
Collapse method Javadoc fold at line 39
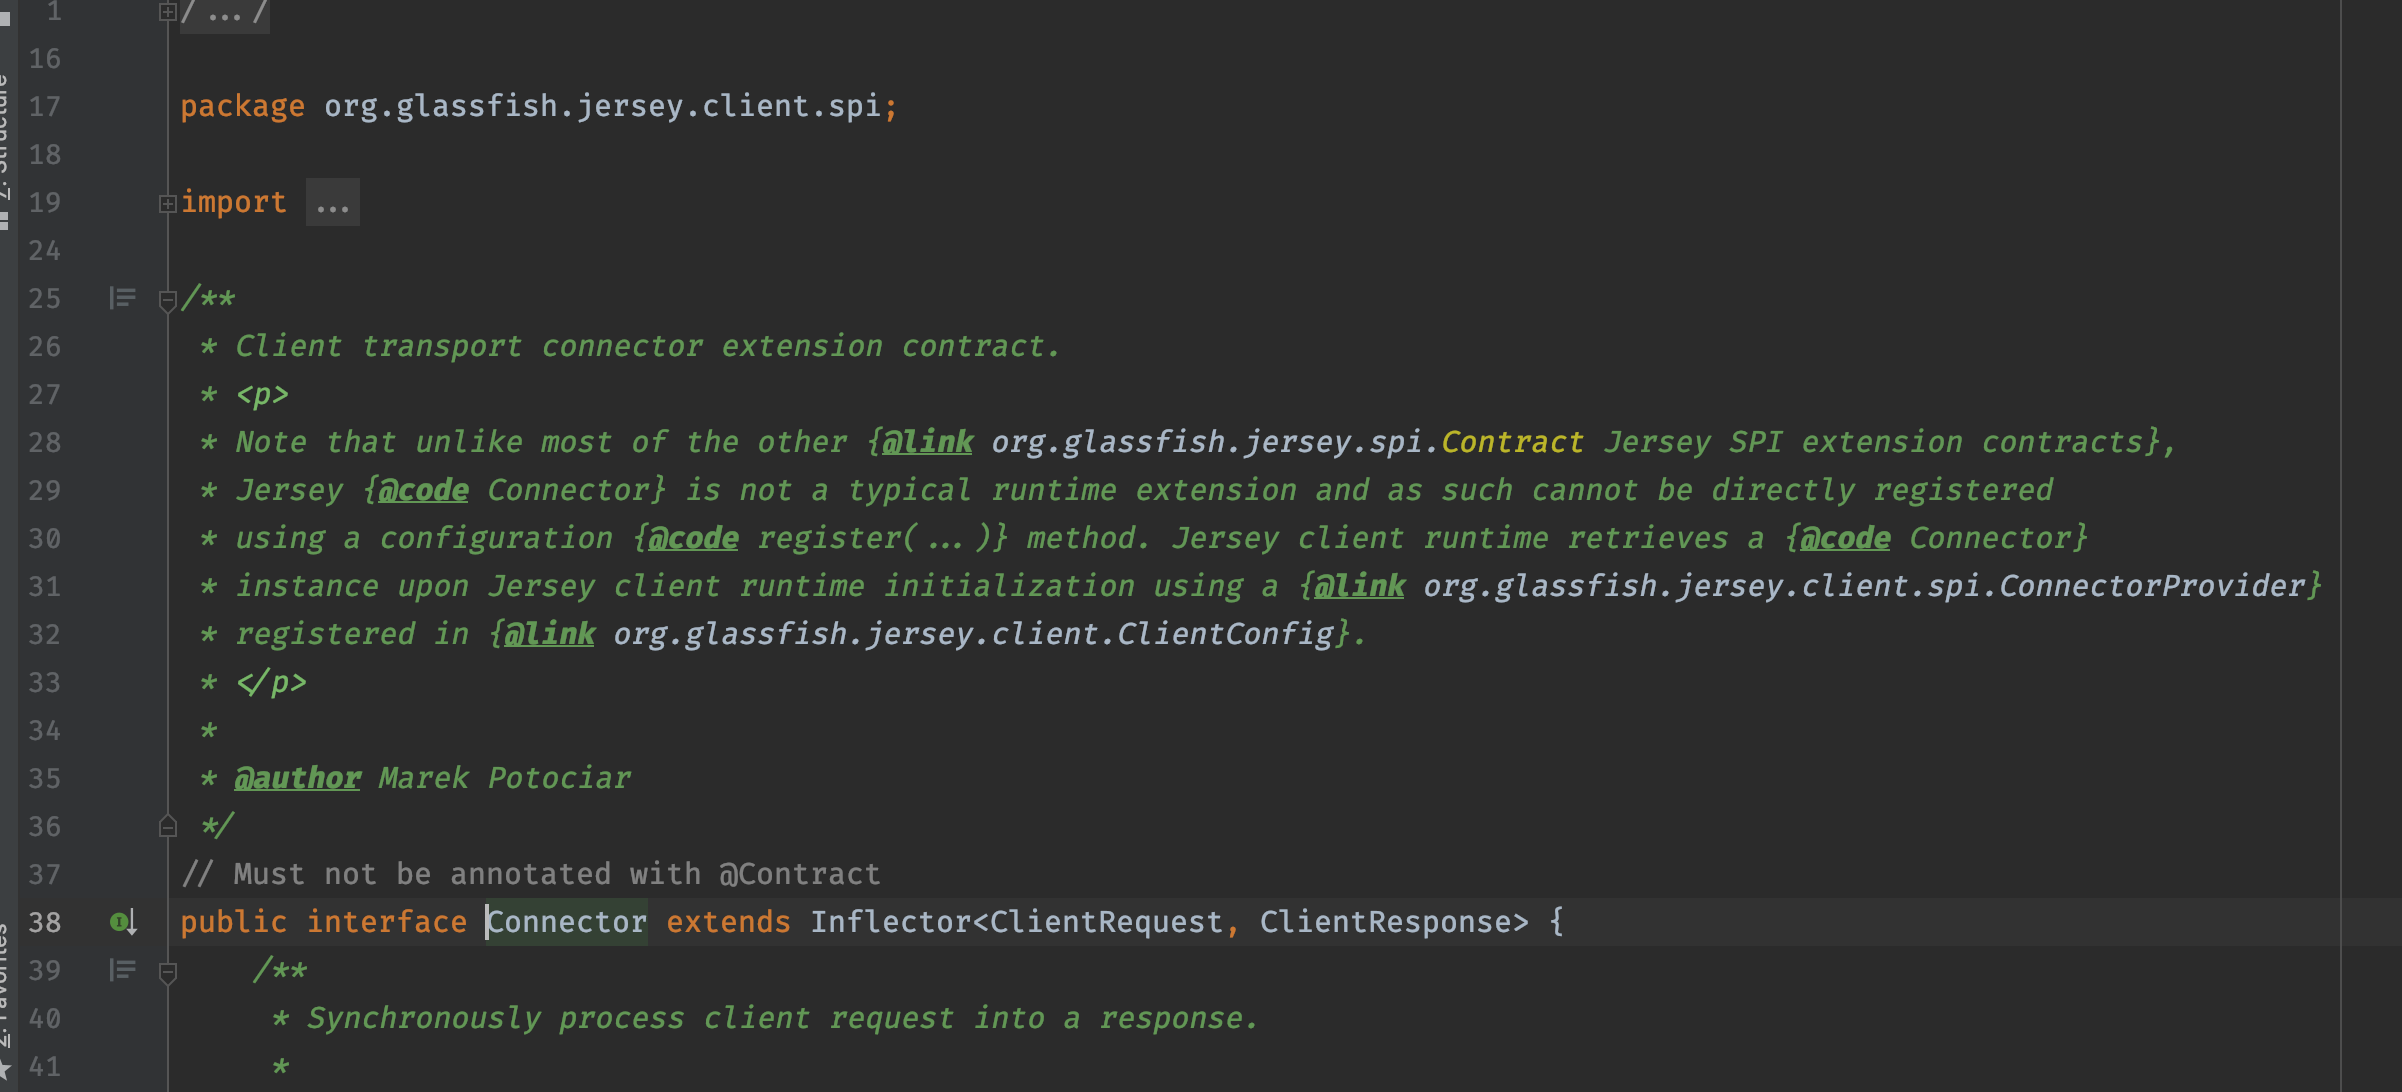167,971
